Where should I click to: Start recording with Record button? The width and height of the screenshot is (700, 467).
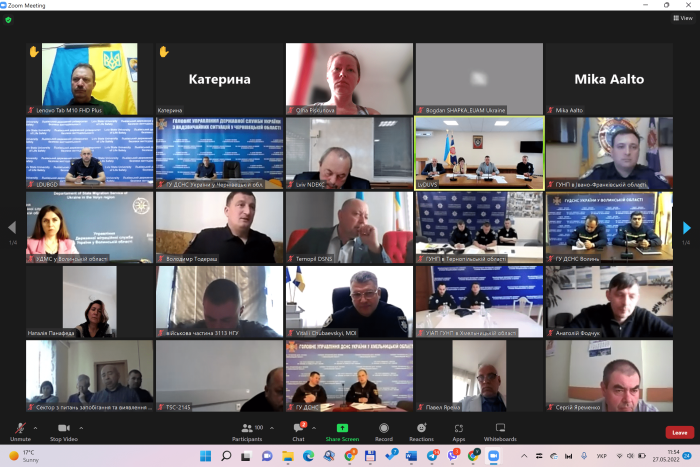(383, 429)
